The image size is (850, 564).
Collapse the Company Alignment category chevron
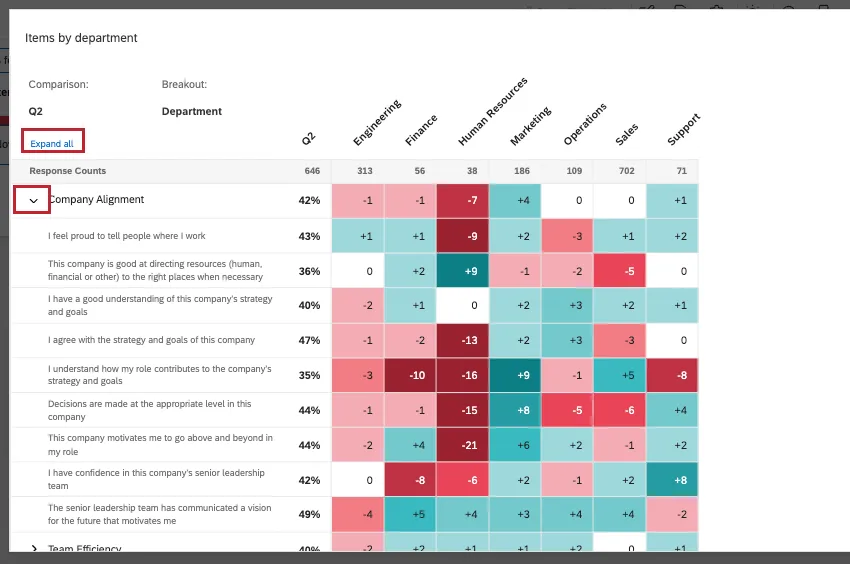[33, 200]
